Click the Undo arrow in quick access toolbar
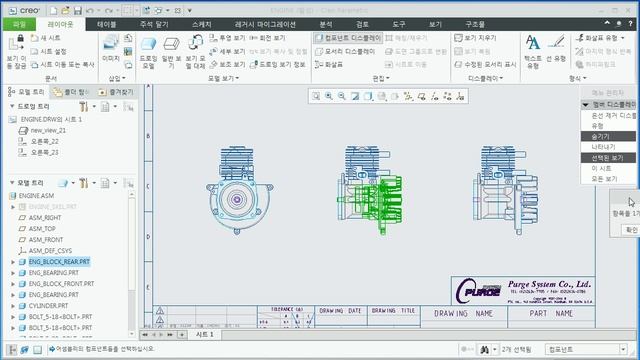Viewport: 640px width, 360px height. point(90,11)
